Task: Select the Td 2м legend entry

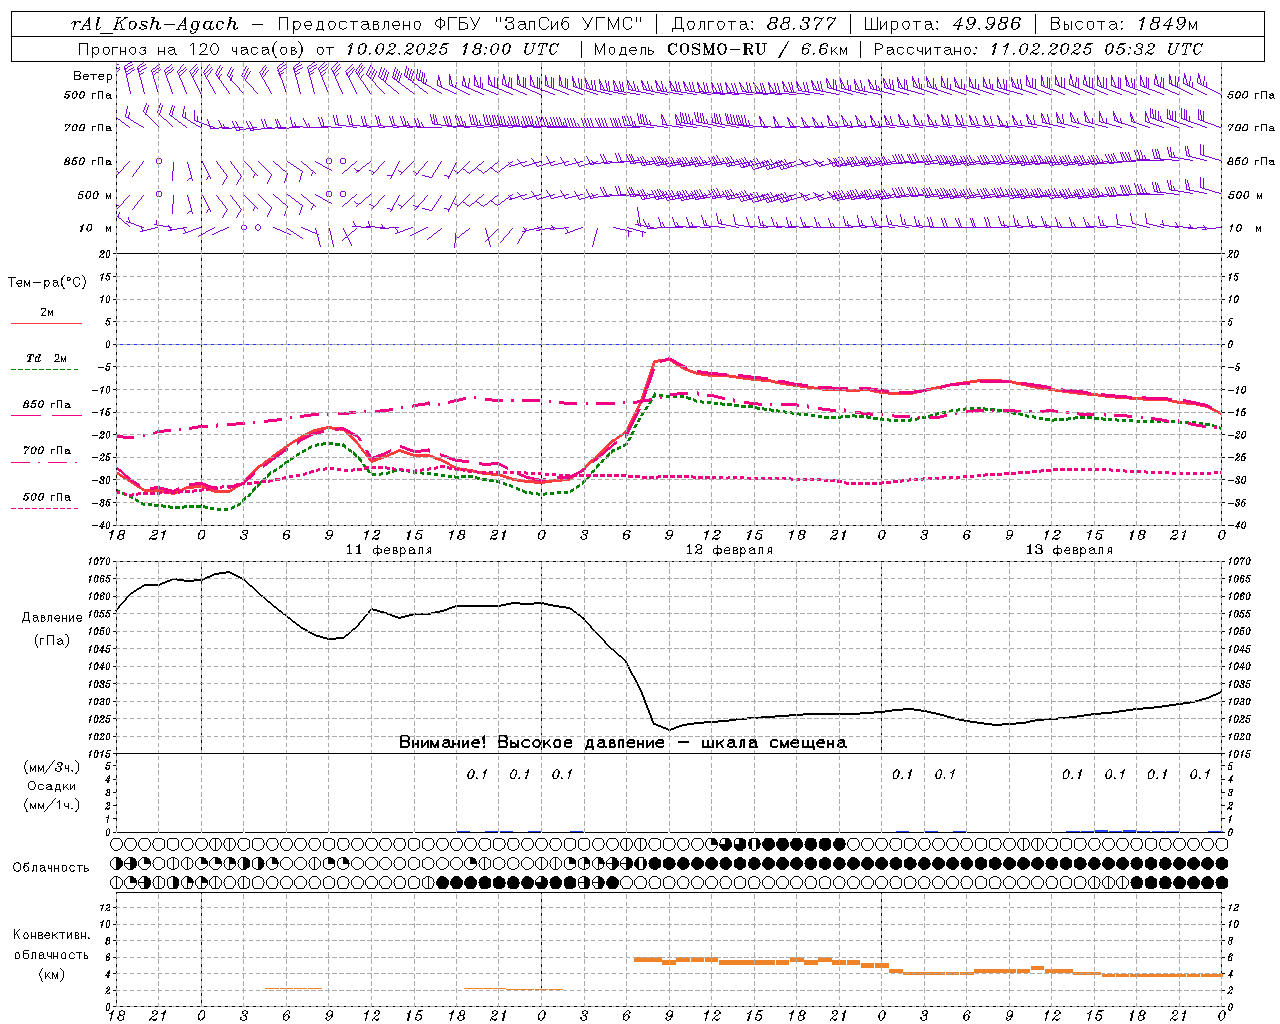Action: tap(46, 358)
